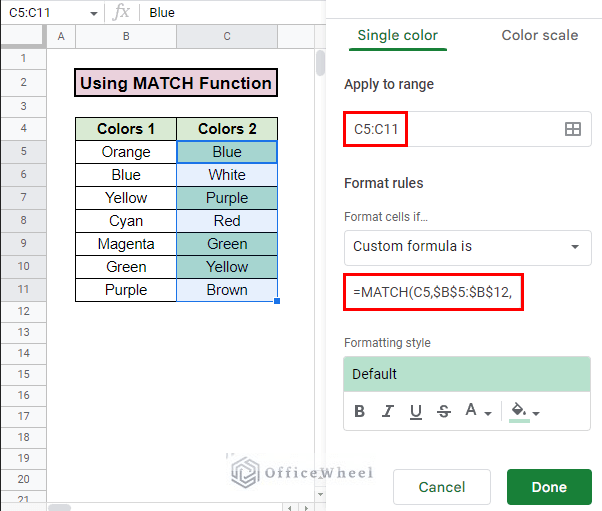The width and height of the screenshot is (602, 511).
Task: Click the Apply to range field C5:C11
Action: [x=467, y=129]
